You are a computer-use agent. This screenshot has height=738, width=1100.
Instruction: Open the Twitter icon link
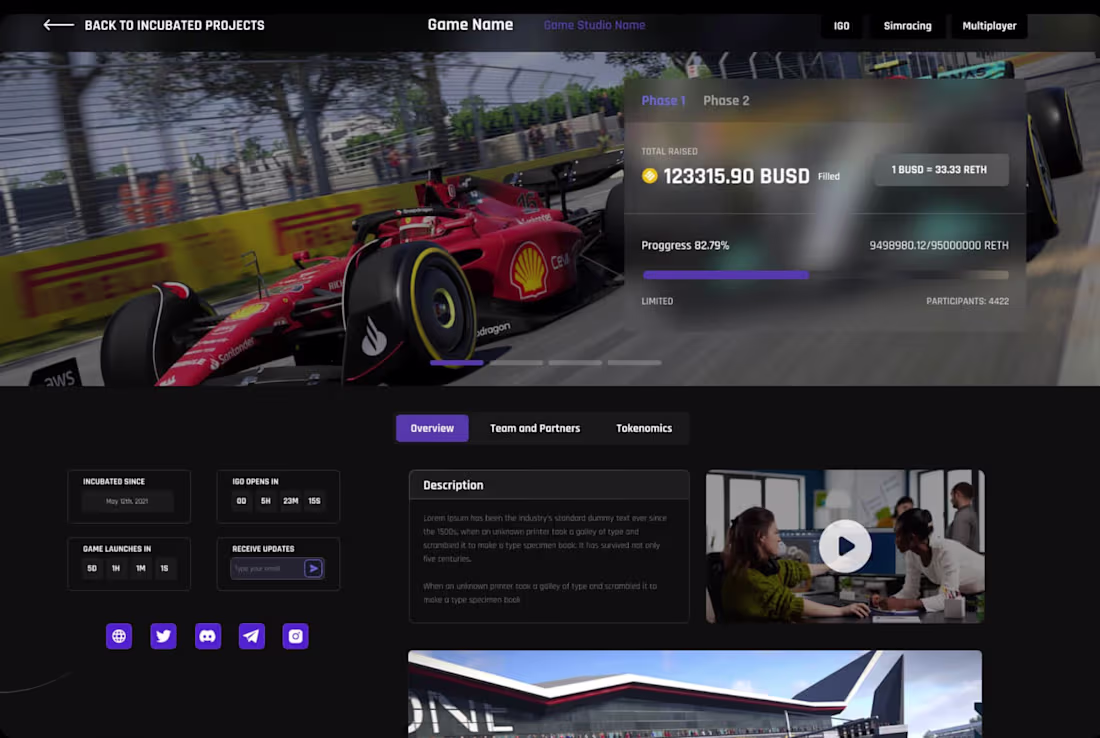tap(163, 636)
